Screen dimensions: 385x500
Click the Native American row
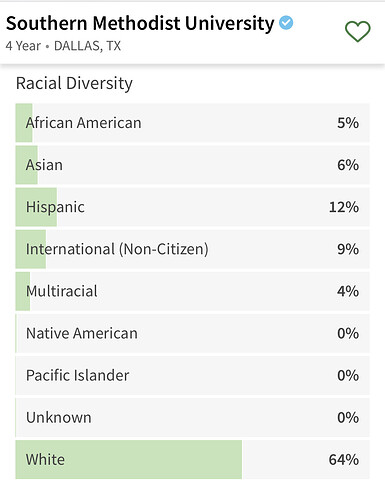[192, 333]
